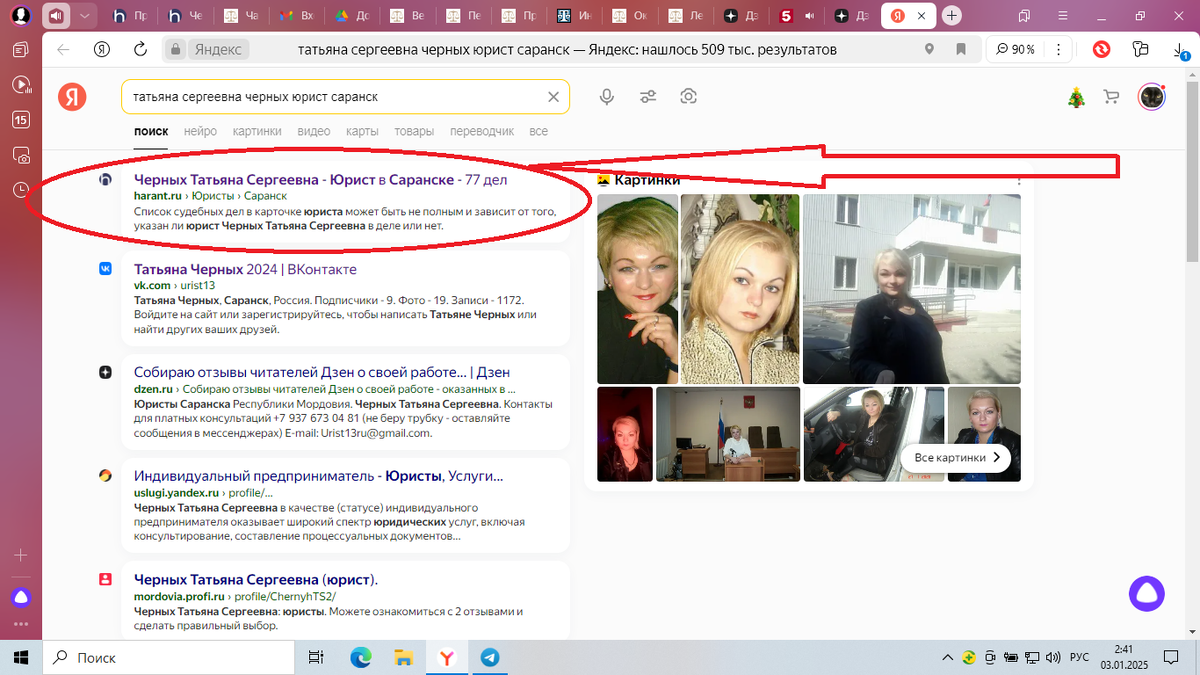Open Индивидуальный предприниматель Юристы result

pos(319,476)
